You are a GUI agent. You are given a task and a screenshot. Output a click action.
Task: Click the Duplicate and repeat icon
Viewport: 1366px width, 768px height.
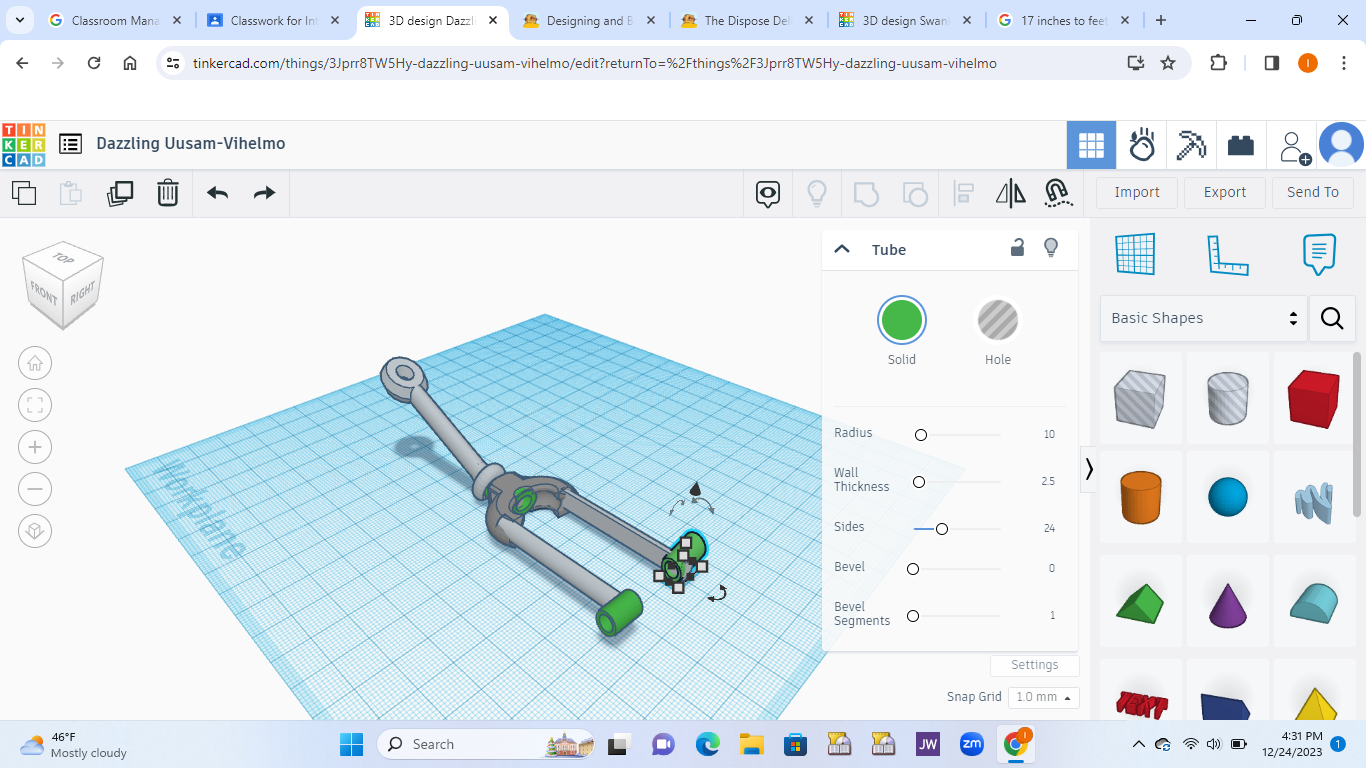(x=120, y=193)
